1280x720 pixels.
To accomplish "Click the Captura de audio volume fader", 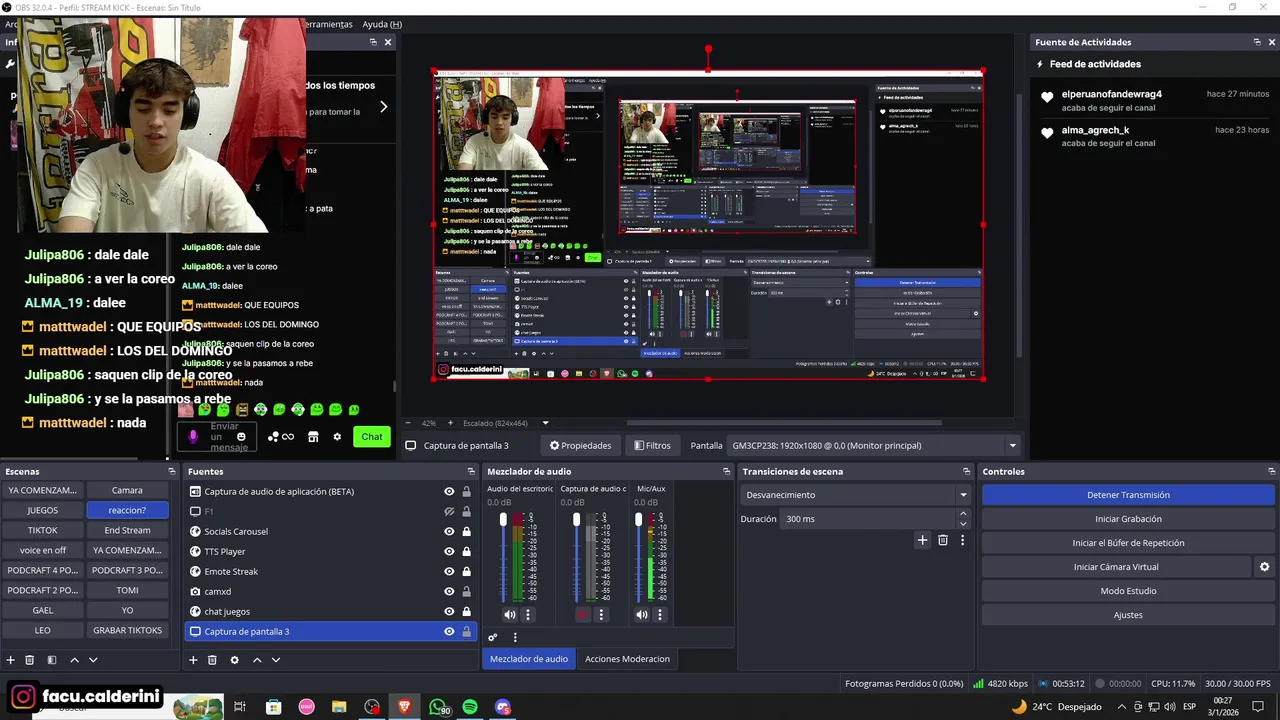I will tap(576, 520).
